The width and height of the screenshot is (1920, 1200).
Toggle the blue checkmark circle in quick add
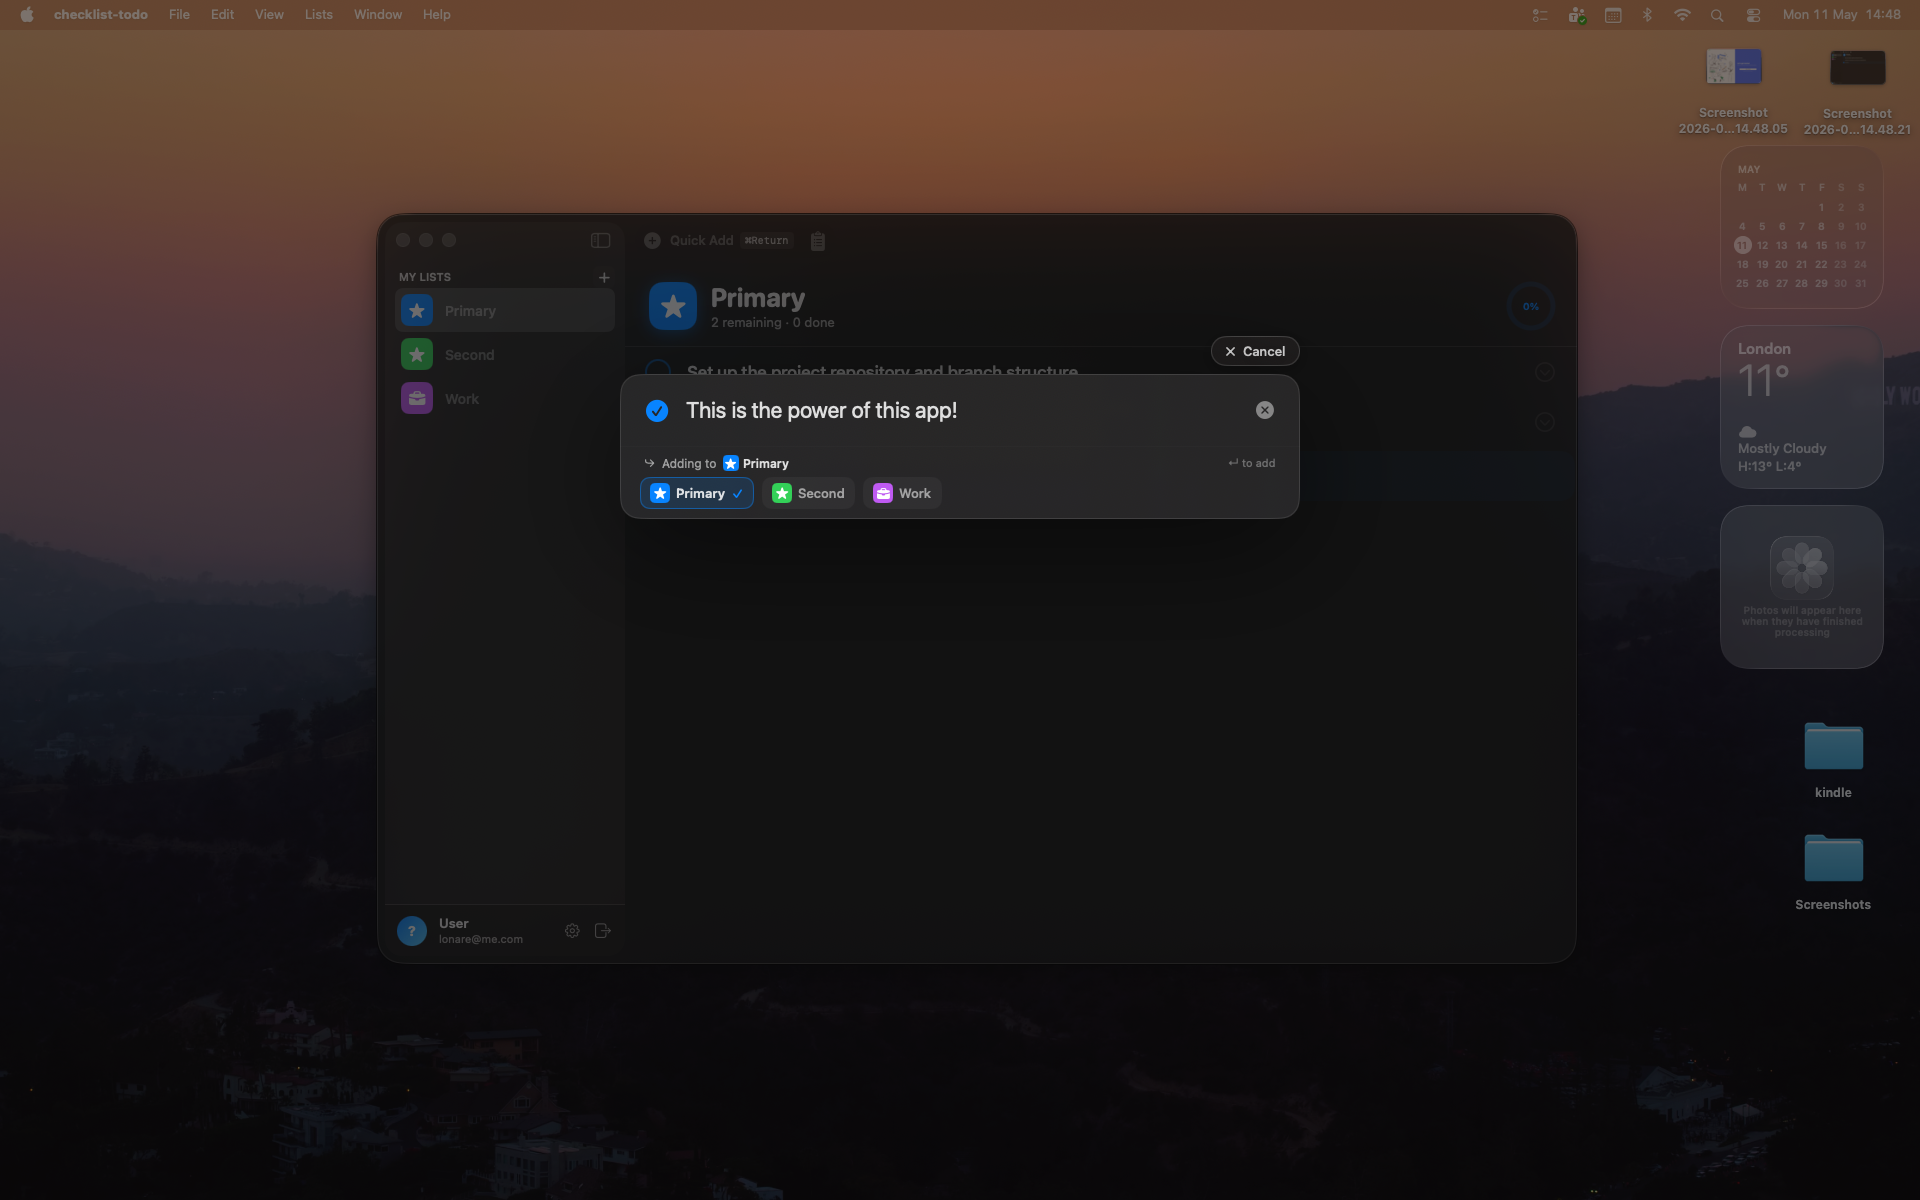(657, 411)
